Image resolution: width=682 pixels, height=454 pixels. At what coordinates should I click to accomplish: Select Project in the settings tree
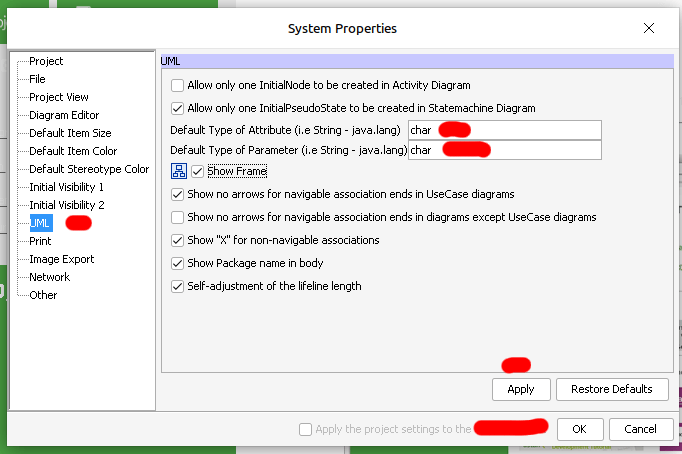[46, 61]
